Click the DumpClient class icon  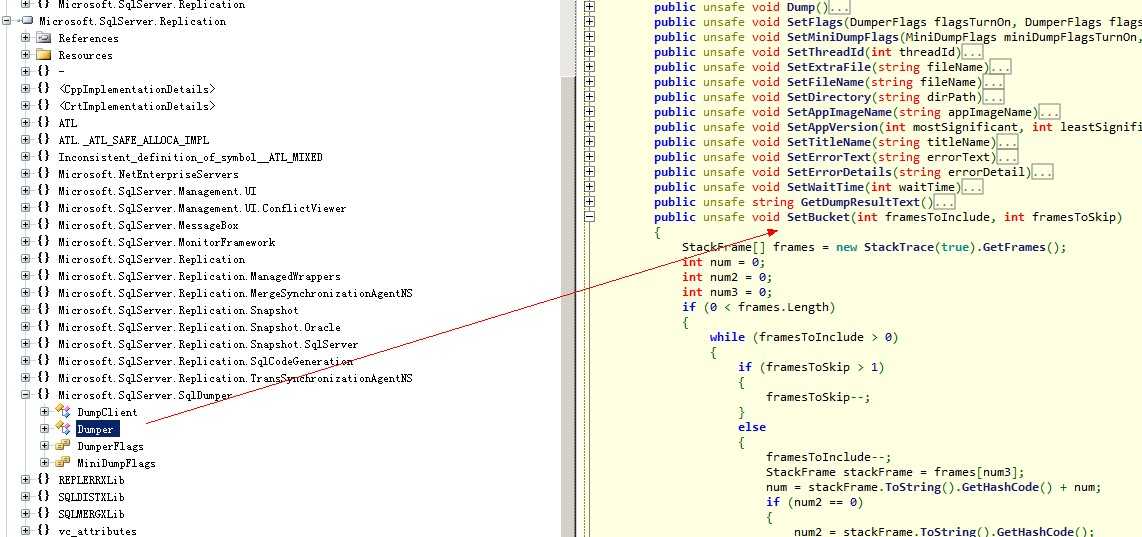(63, 412)
